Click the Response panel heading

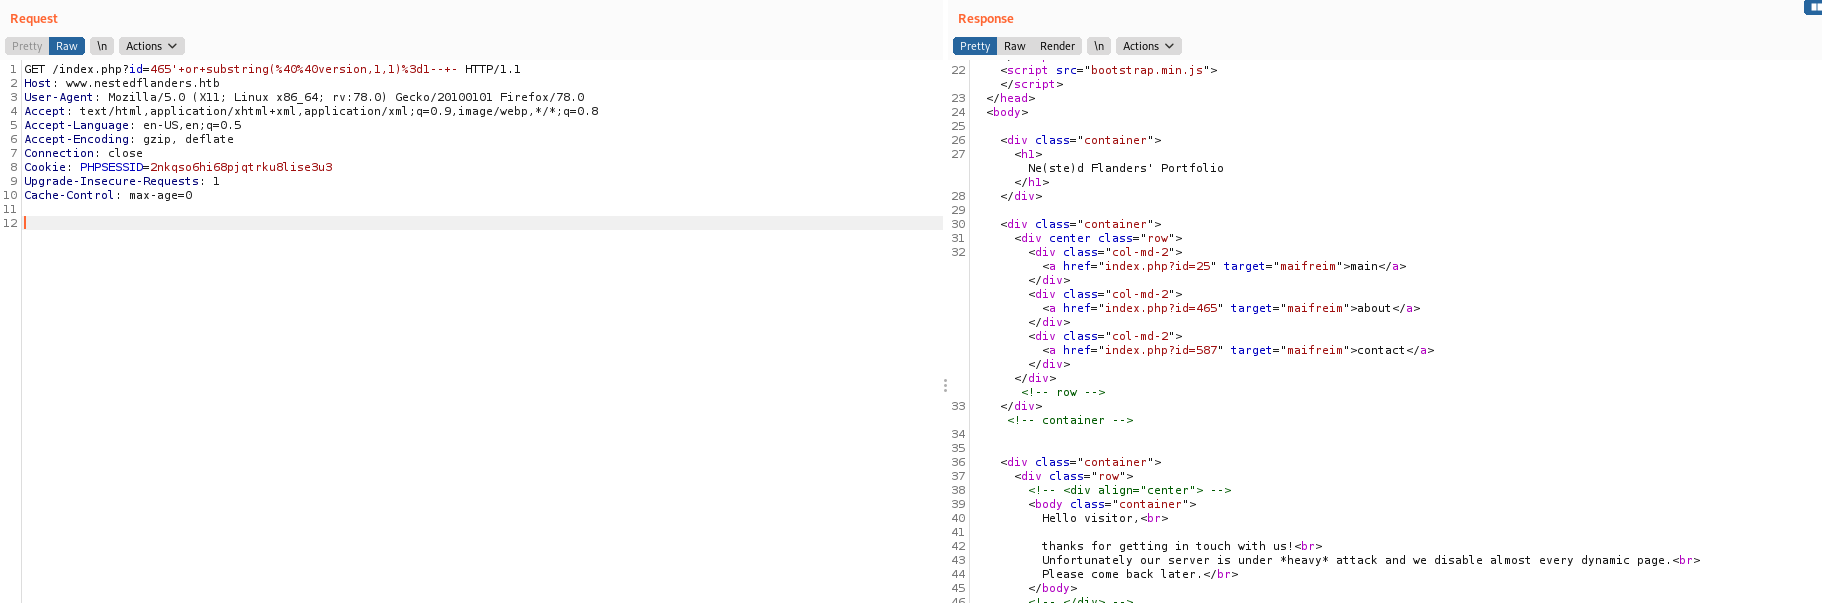pos(986,19)
